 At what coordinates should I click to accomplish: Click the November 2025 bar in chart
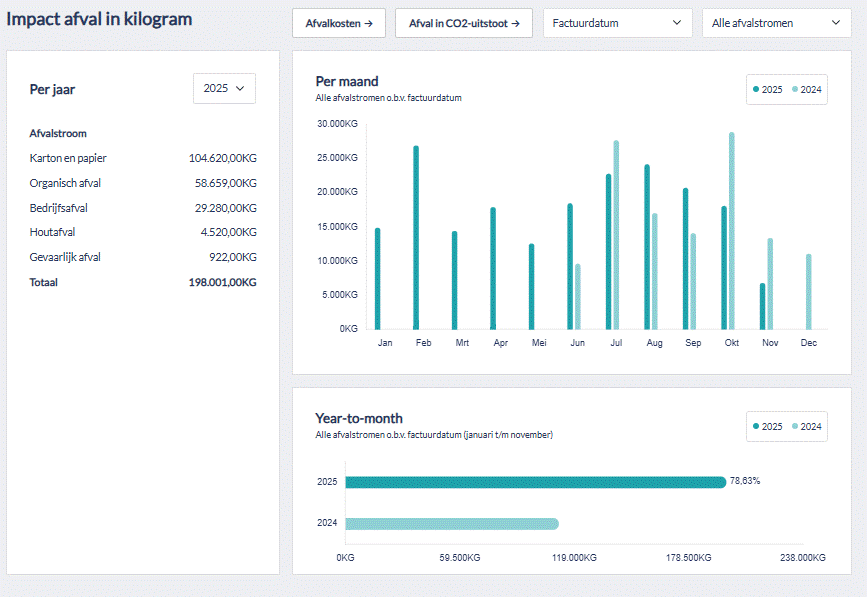[762, 307]
